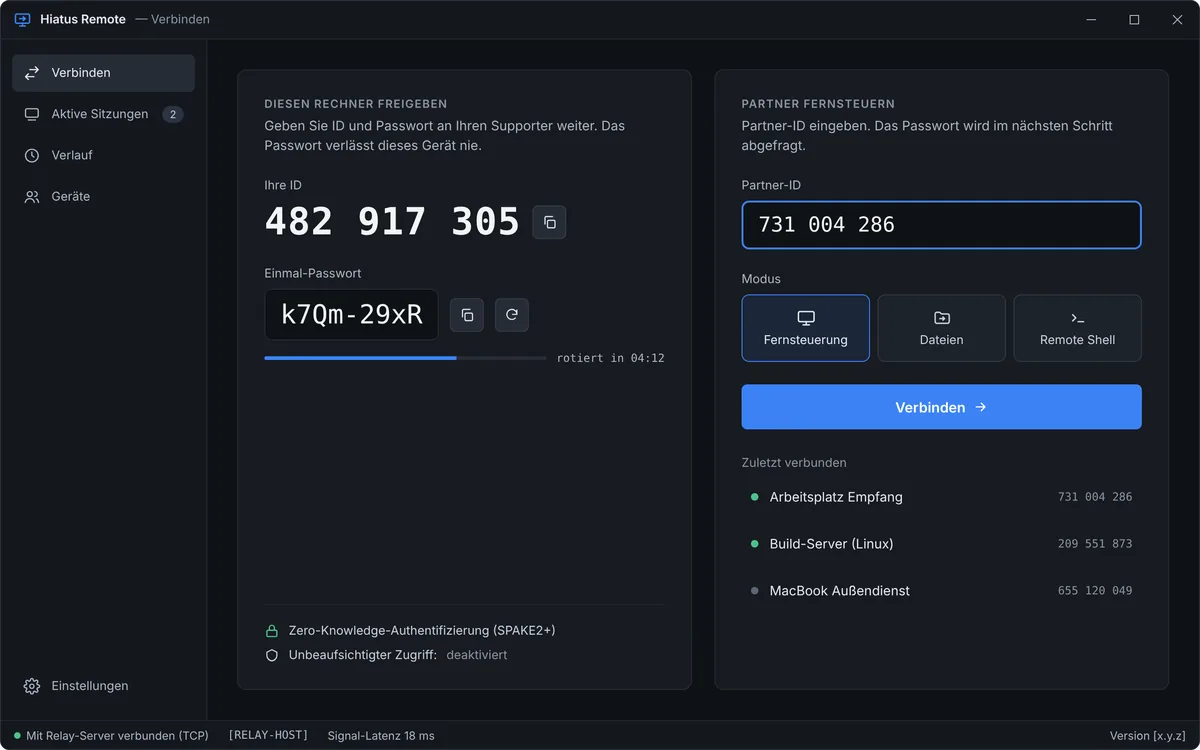Click ID 209 551 873 in recent list
This screenshot has height=750, width=1200.
pyautogui.click(x=1095, y=544)
